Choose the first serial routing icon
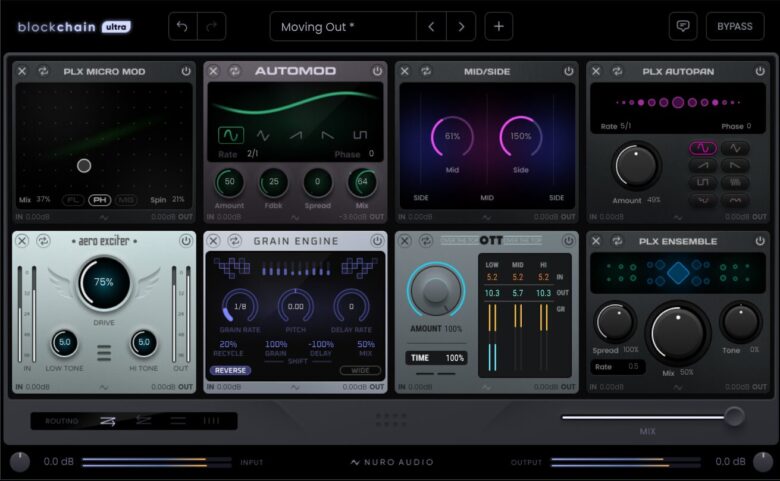This screenshot has height=481, width=780. [108, 421]
